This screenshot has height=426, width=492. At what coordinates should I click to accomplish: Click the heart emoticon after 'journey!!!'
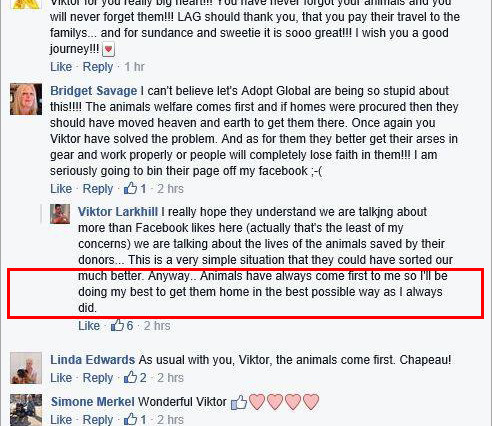(108, 50)
